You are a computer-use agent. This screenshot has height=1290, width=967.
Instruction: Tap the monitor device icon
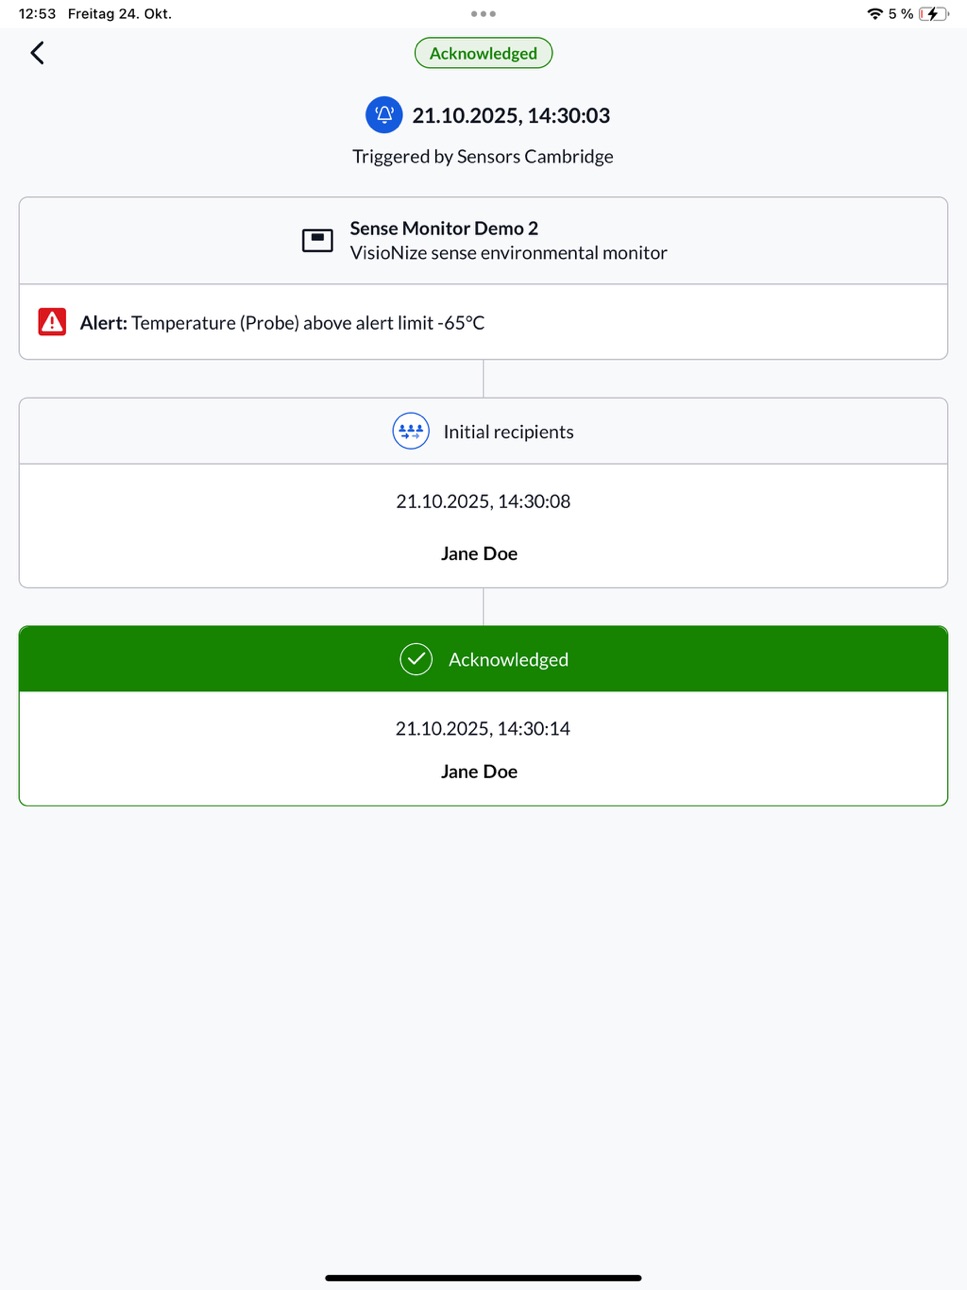tap(317, 240)
